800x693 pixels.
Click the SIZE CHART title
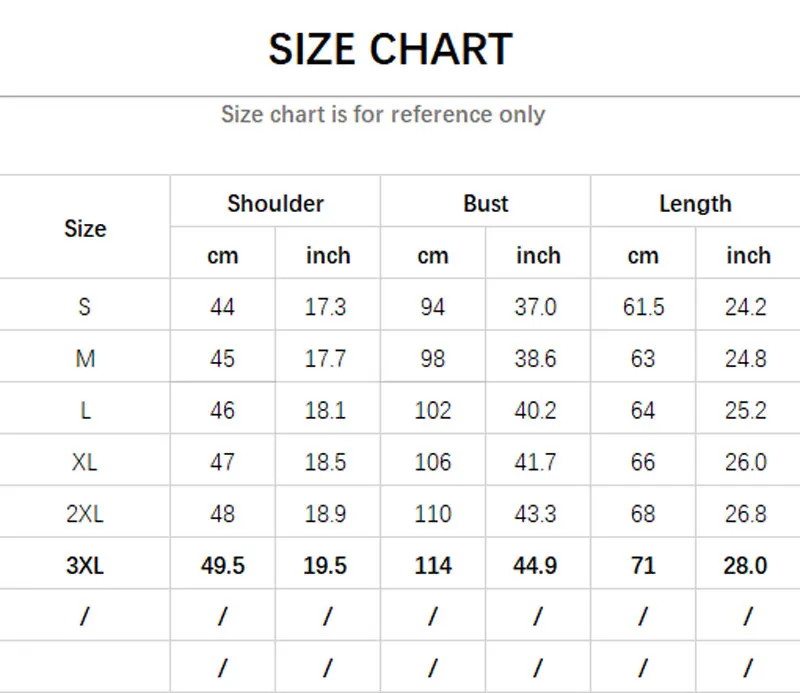[390, 49]
